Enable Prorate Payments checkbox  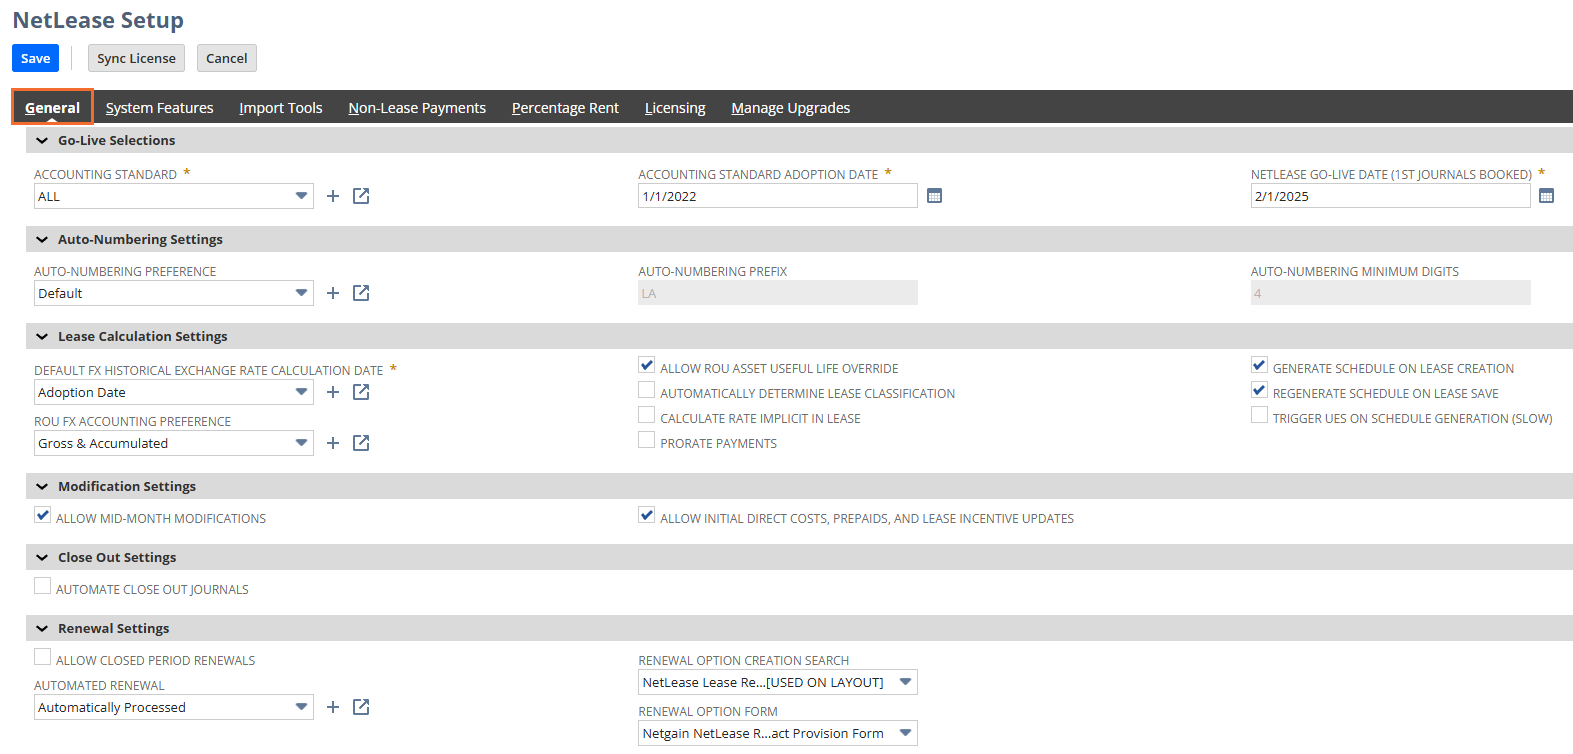(647, 441)
